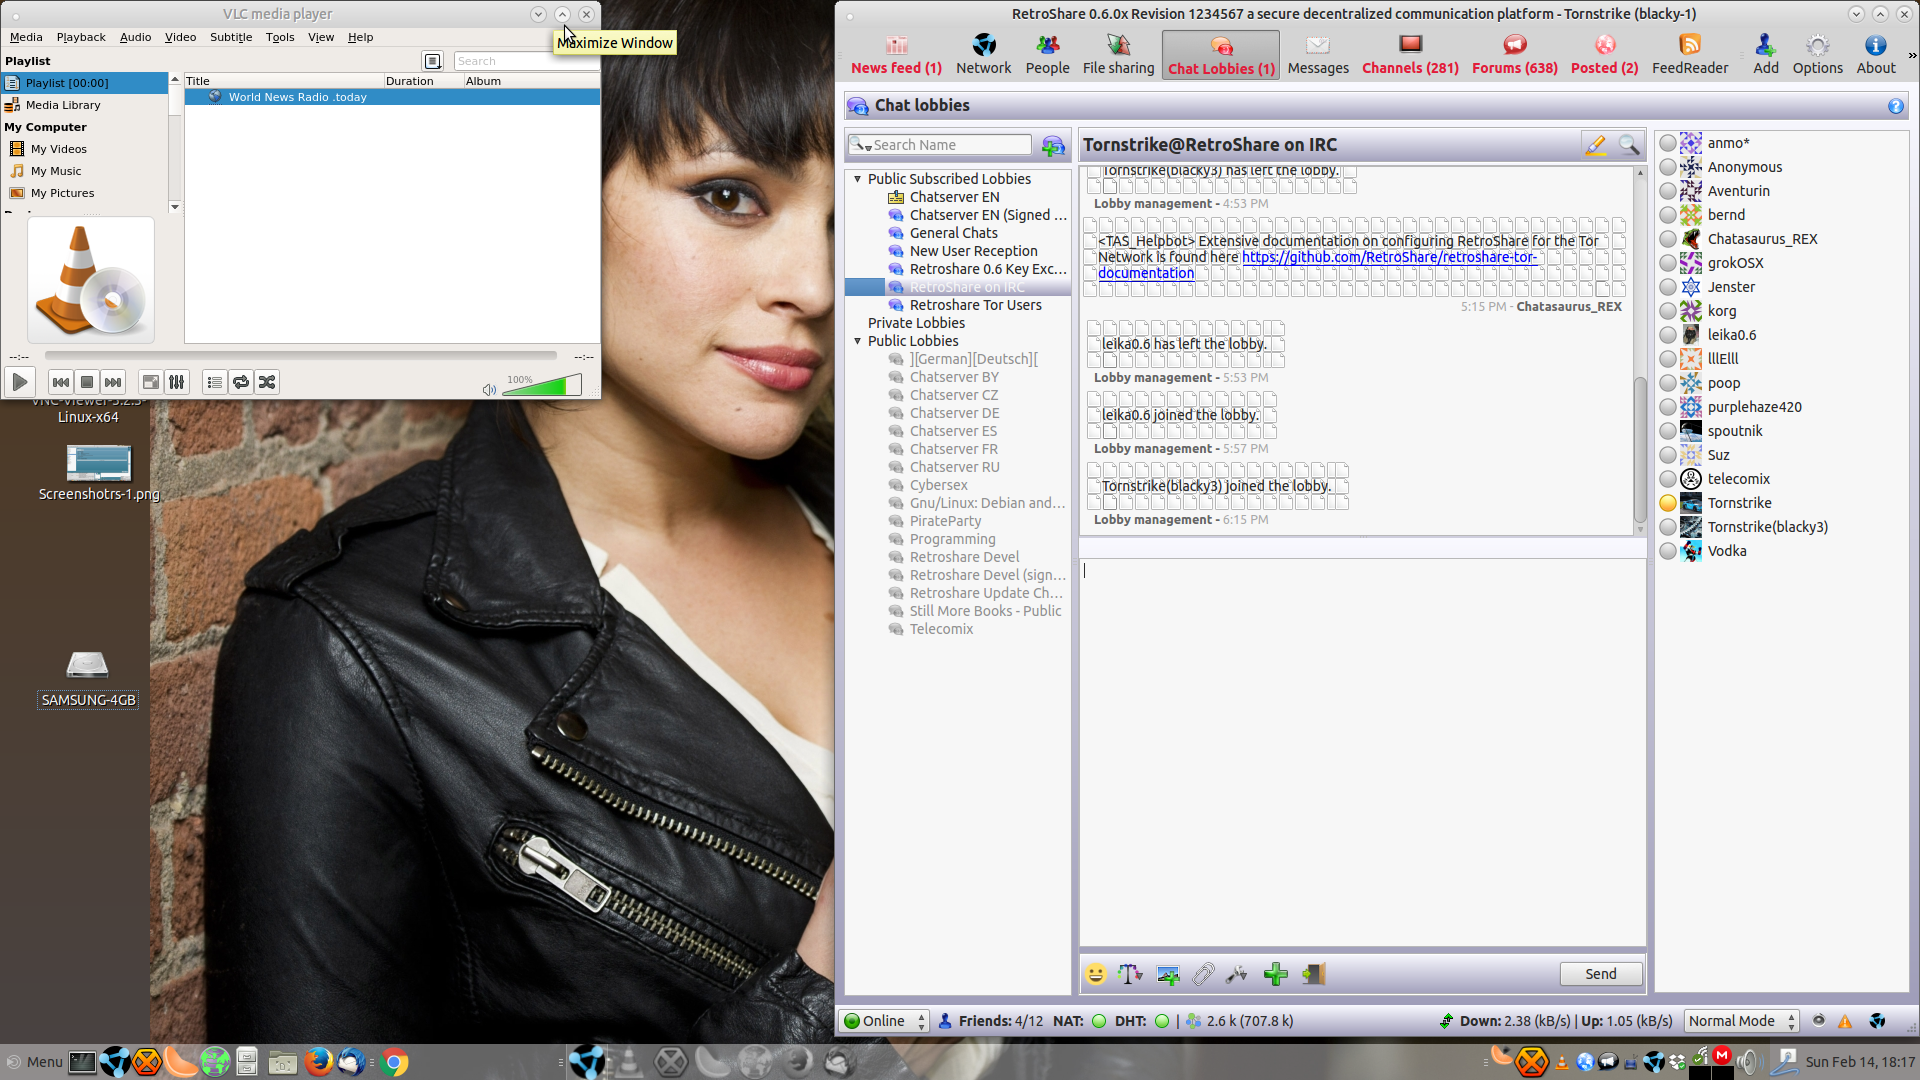The width and height of the screenshot is (1920, 1080).
Task: Click the magnifier search icon in lobby header
Action: [x=1629, y=145]
